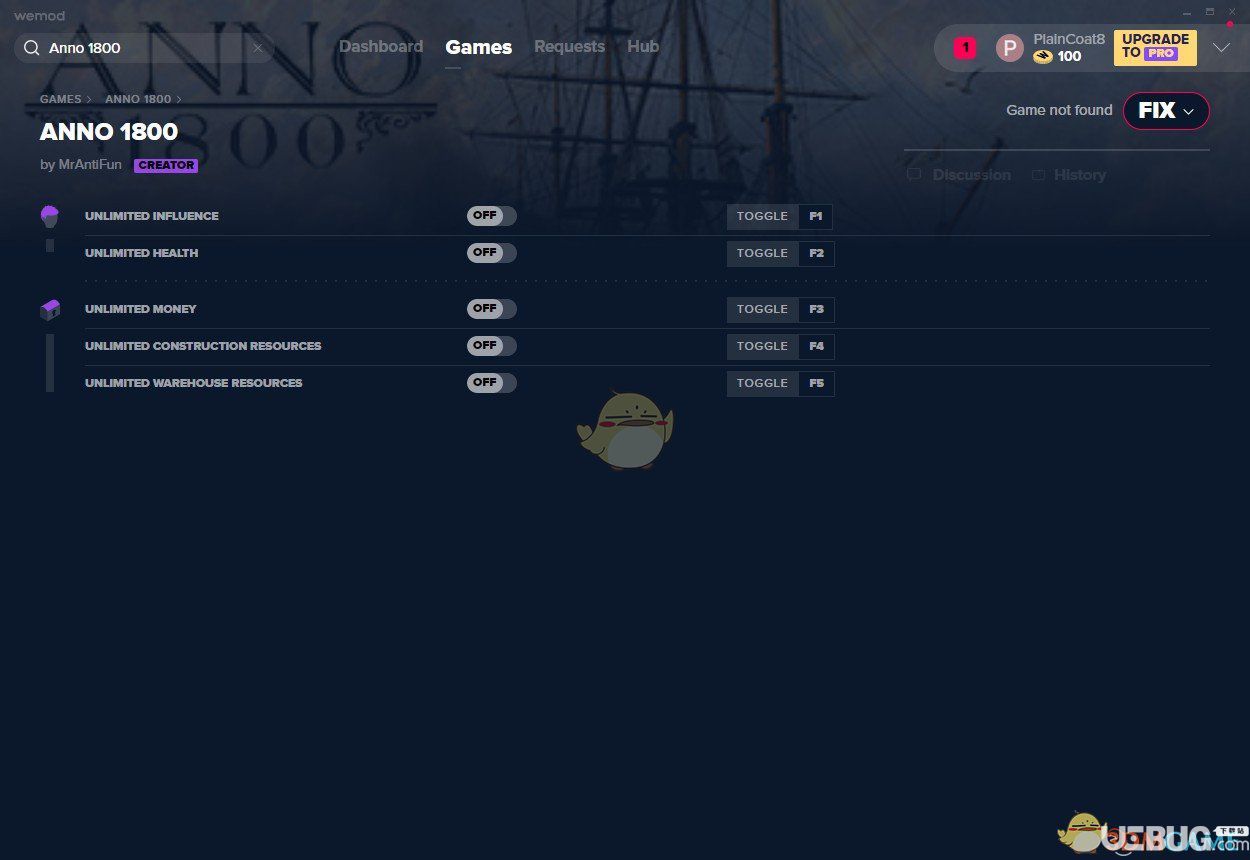Click the Unlimited Construction Resources label
Viewport: 1250px width, 860px height.
[x=203, y=346]
